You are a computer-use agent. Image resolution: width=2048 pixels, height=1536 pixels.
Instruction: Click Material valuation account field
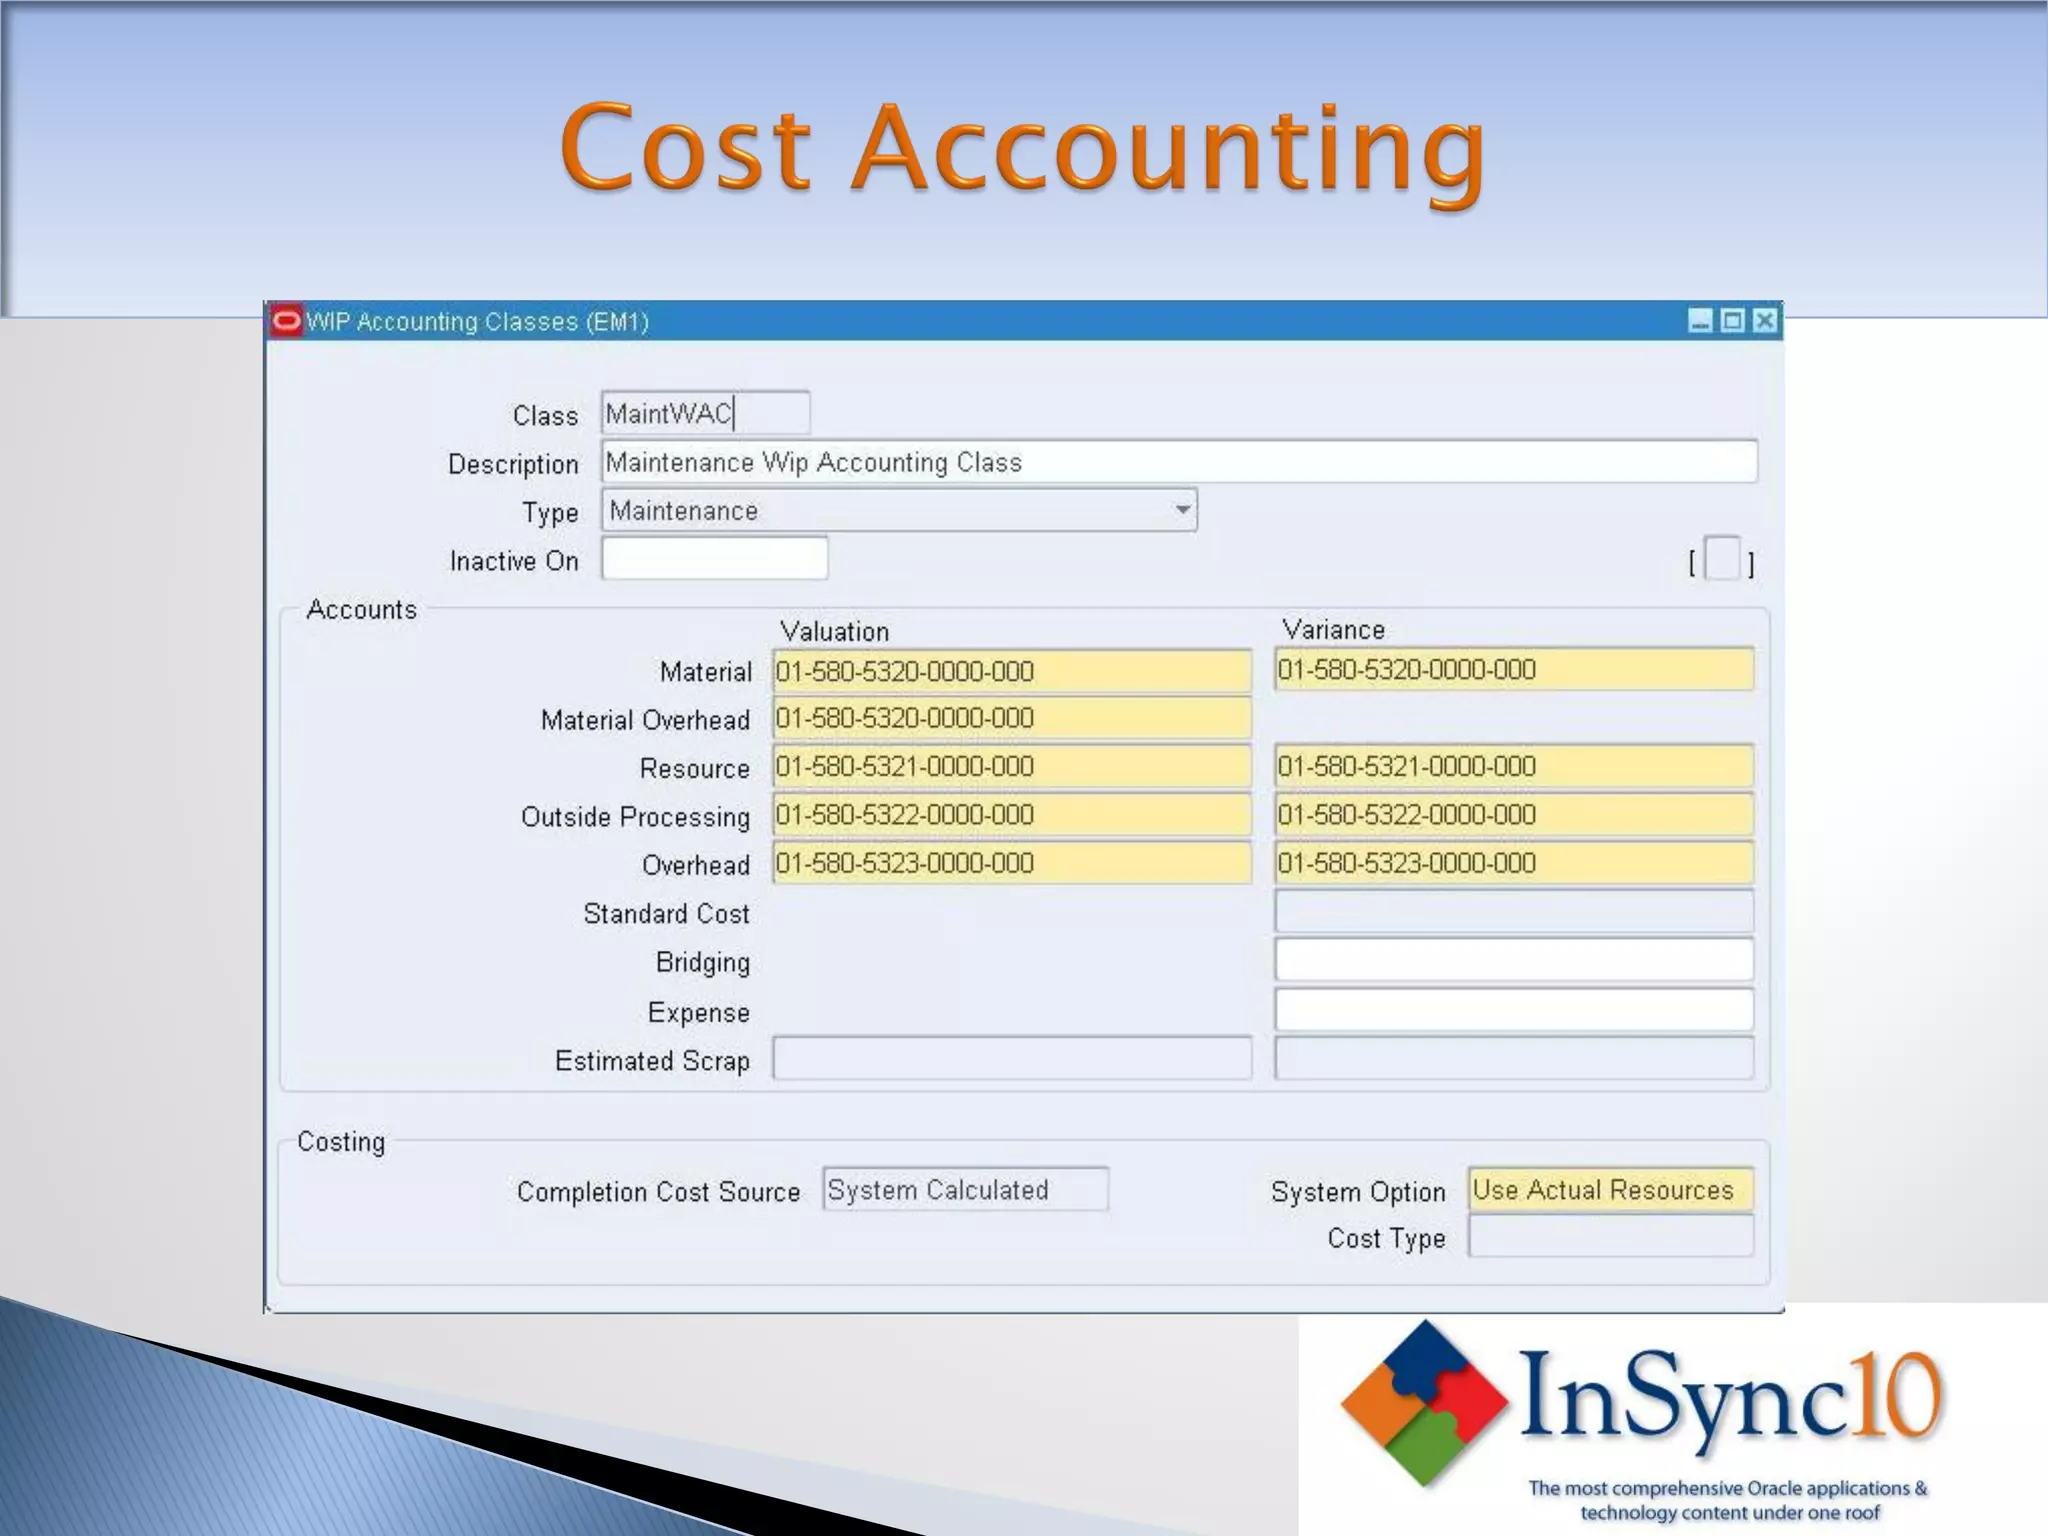tap(1011, 671)
